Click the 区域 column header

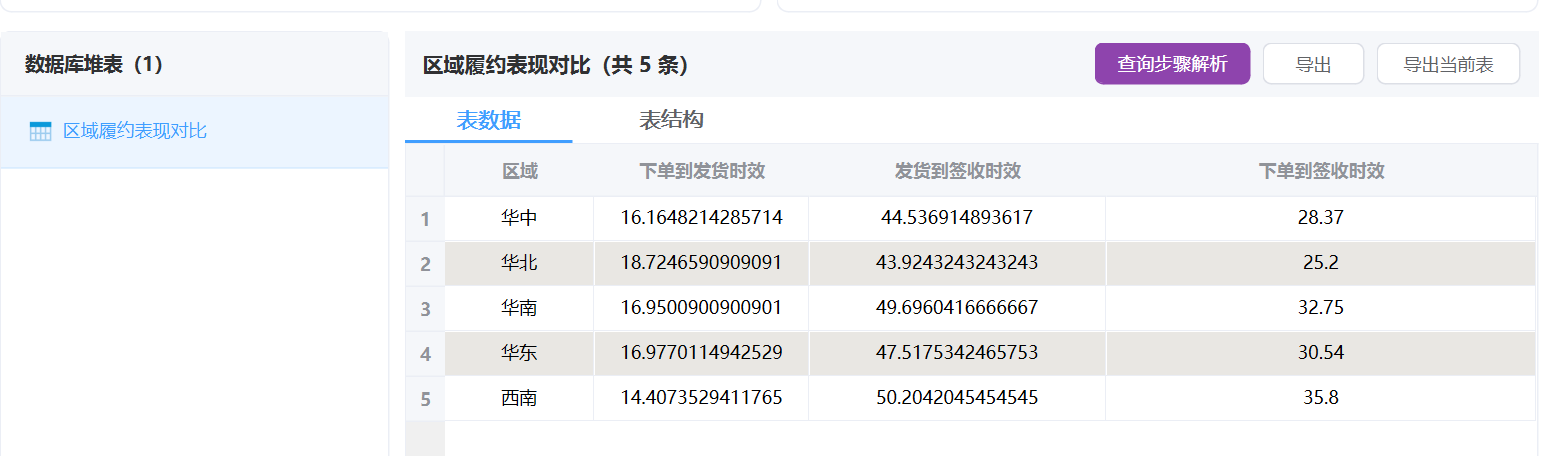[x=519, y=171]
